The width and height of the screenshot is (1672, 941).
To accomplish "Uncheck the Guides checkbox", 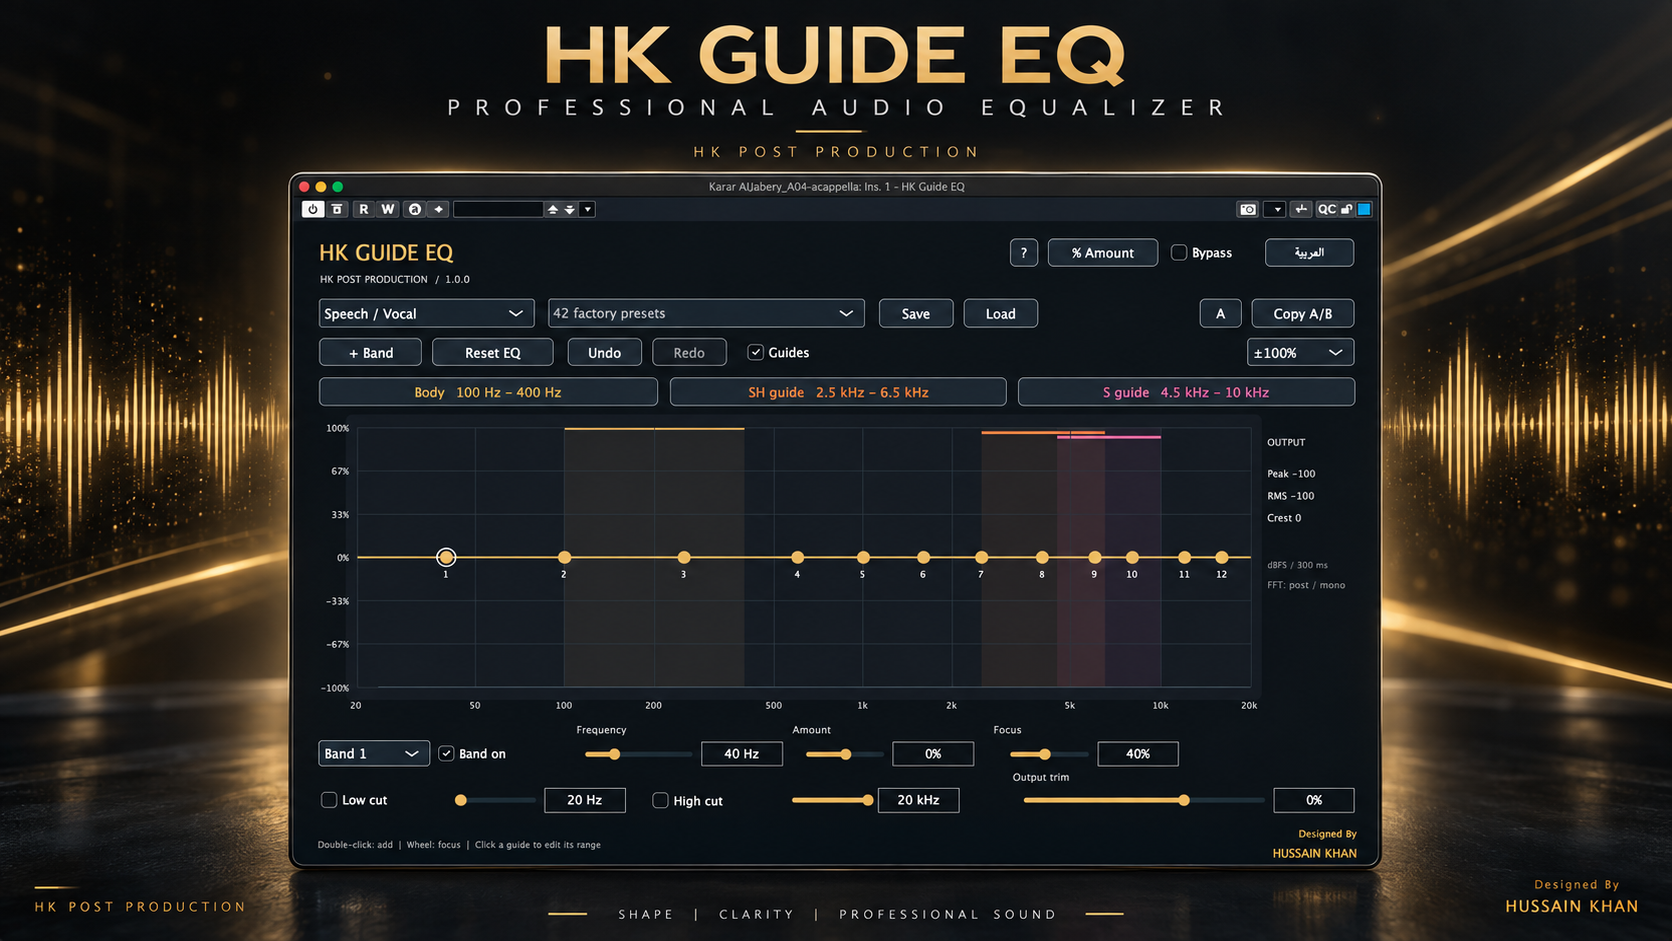I will 756,352.
